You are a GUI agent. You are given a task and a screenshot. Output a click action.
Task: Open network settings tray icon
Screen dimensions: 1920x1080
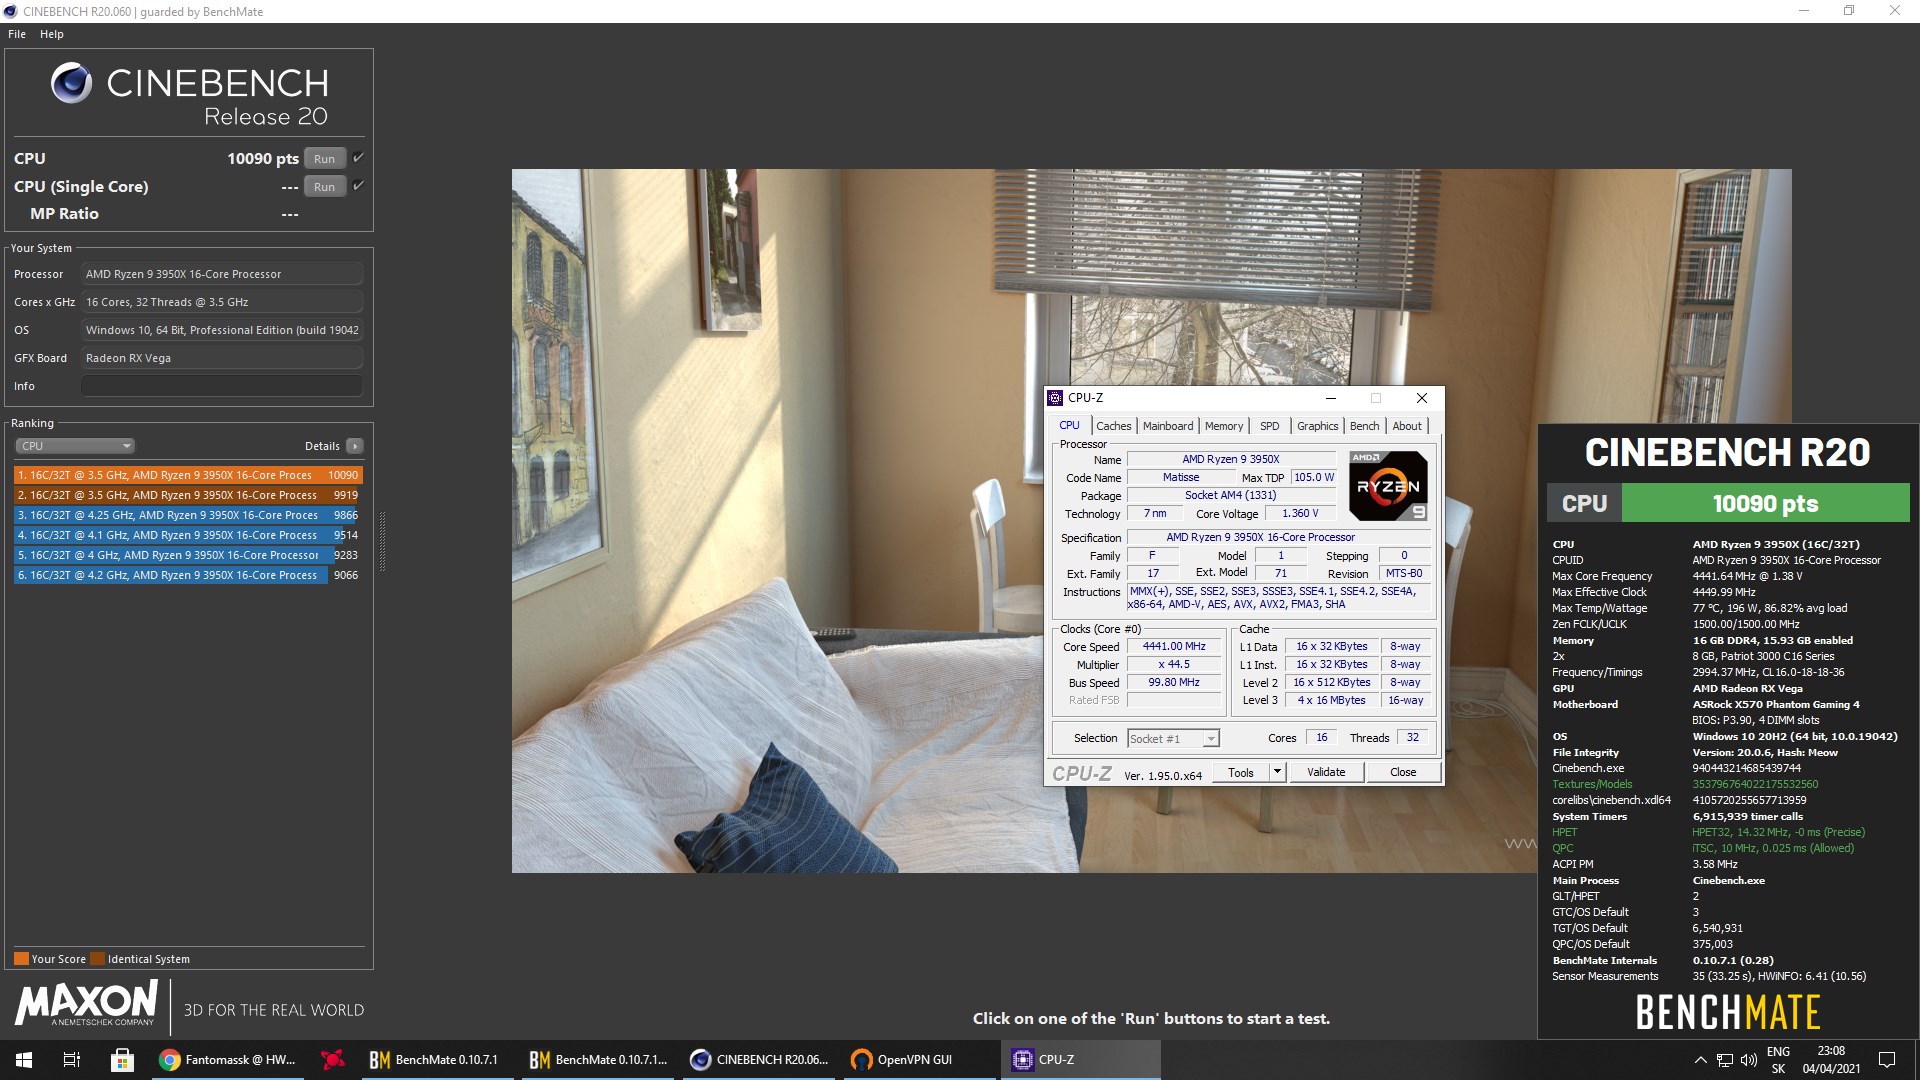pos(1725,1060)
